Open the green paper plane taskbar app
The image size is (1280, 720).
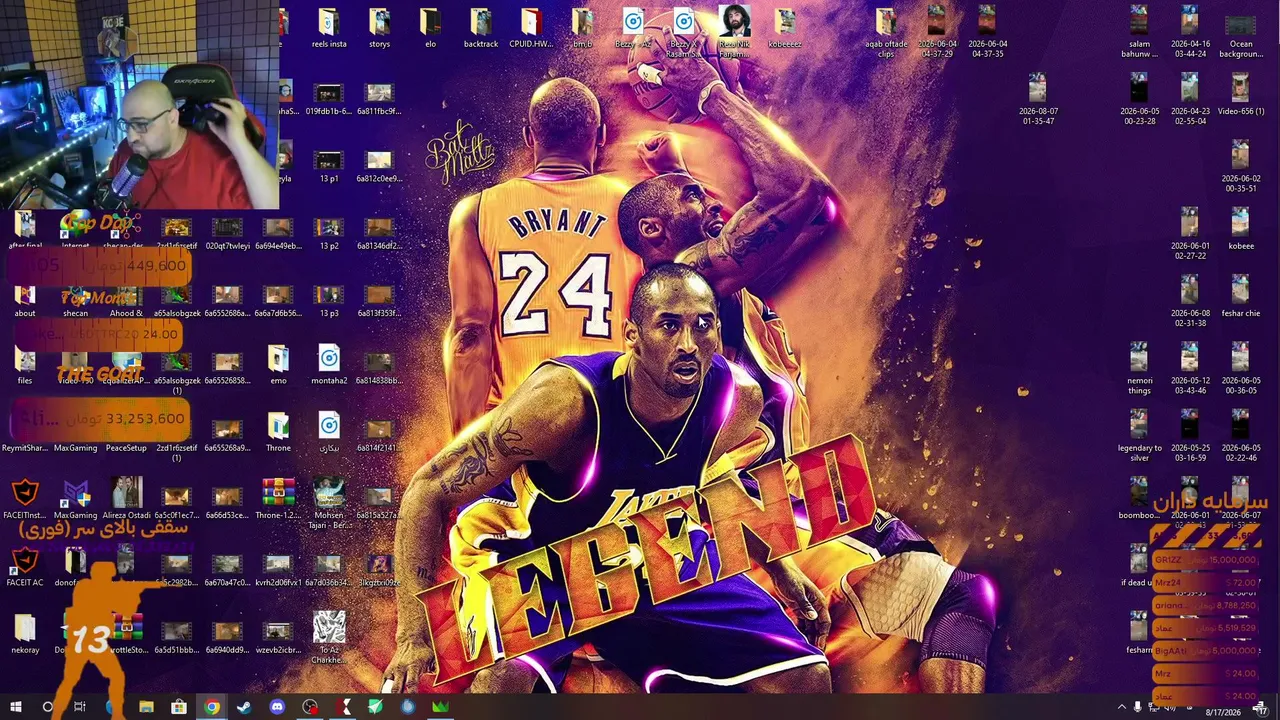375,707
